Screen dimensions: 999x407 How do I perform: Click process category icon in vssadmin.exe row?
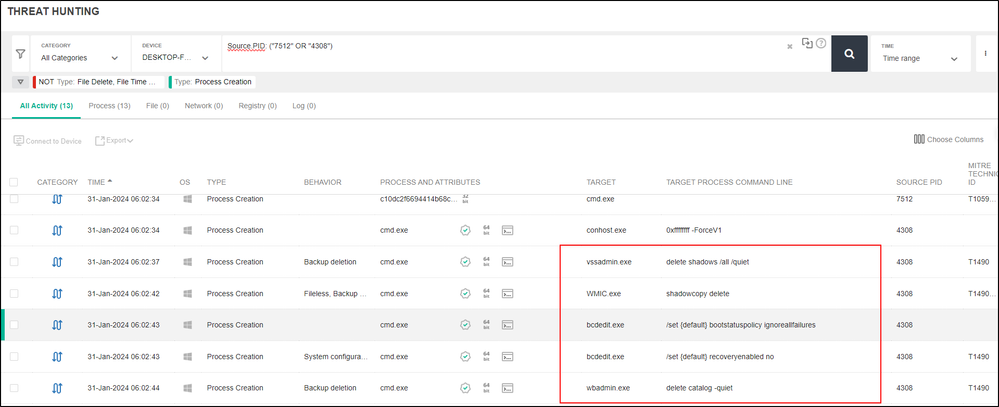point(57,262)
